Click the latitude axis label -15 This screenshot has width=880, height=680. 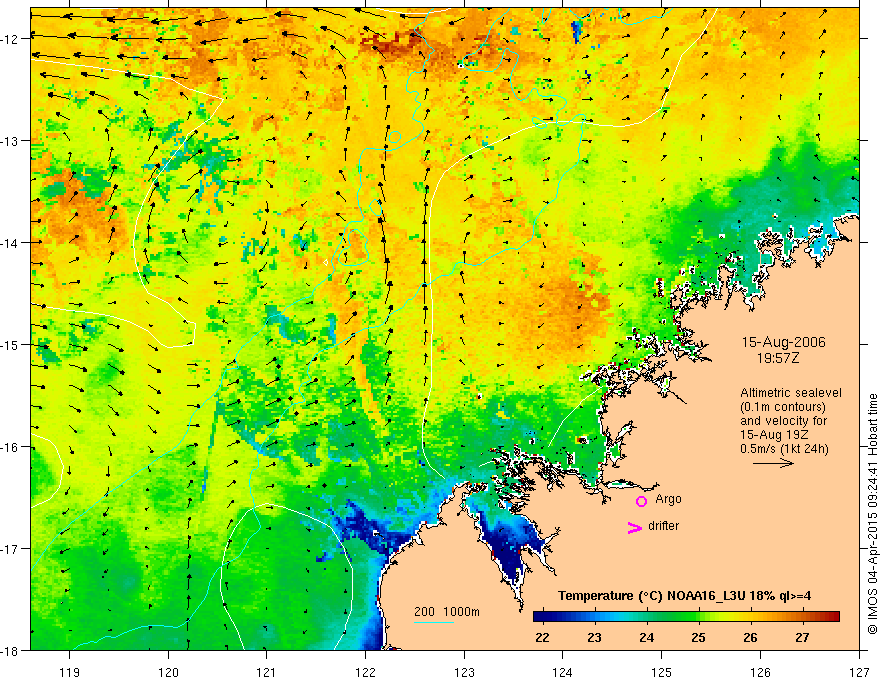tap(11, 344)
